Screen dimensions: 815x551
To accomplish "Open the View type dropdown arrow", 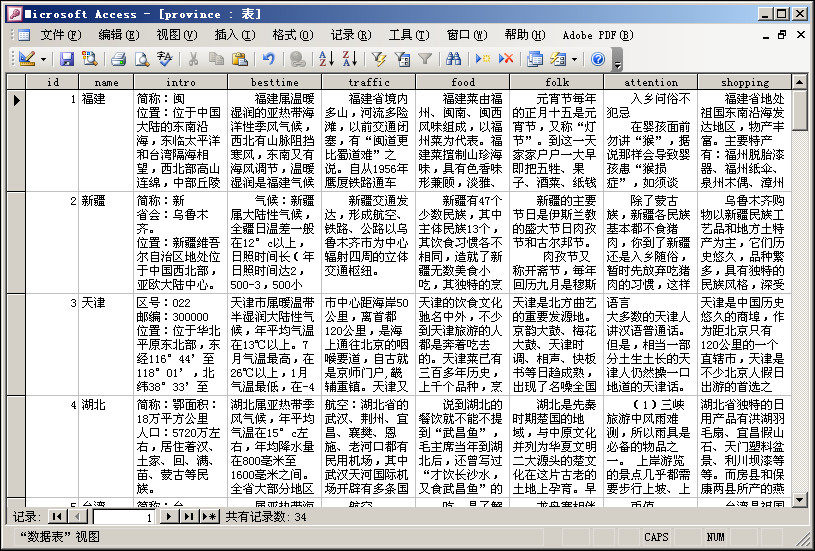I will [x=43, y=59].
